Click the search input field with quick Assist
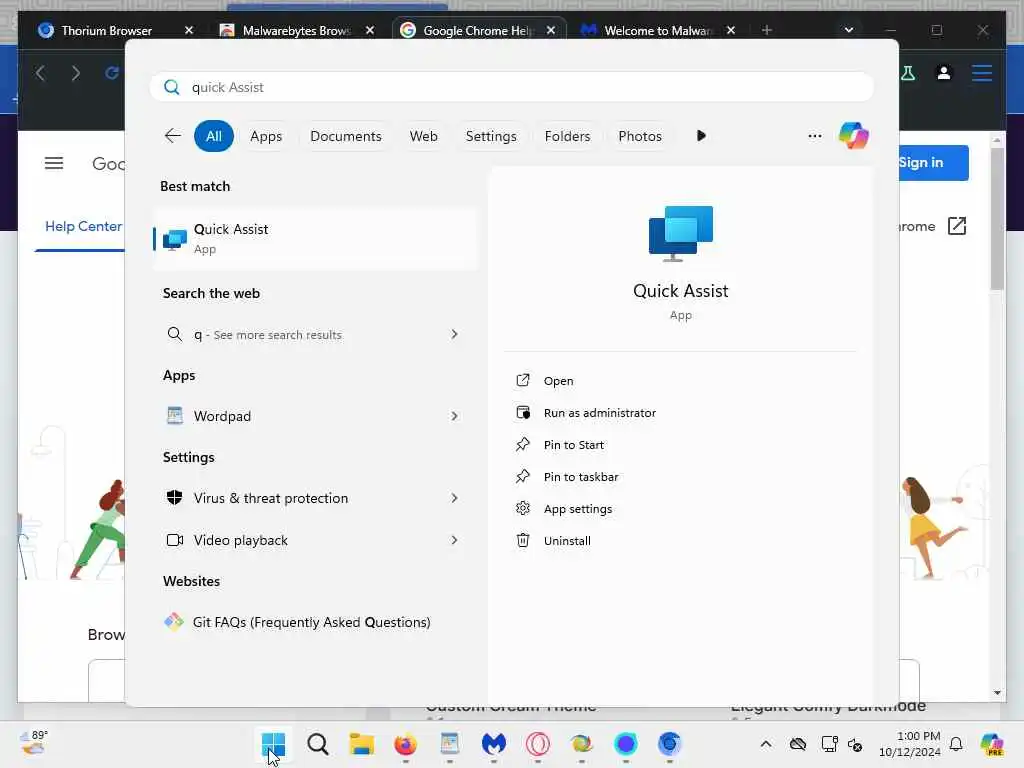This screenshot has width=1024, height=768. (511, 87)
